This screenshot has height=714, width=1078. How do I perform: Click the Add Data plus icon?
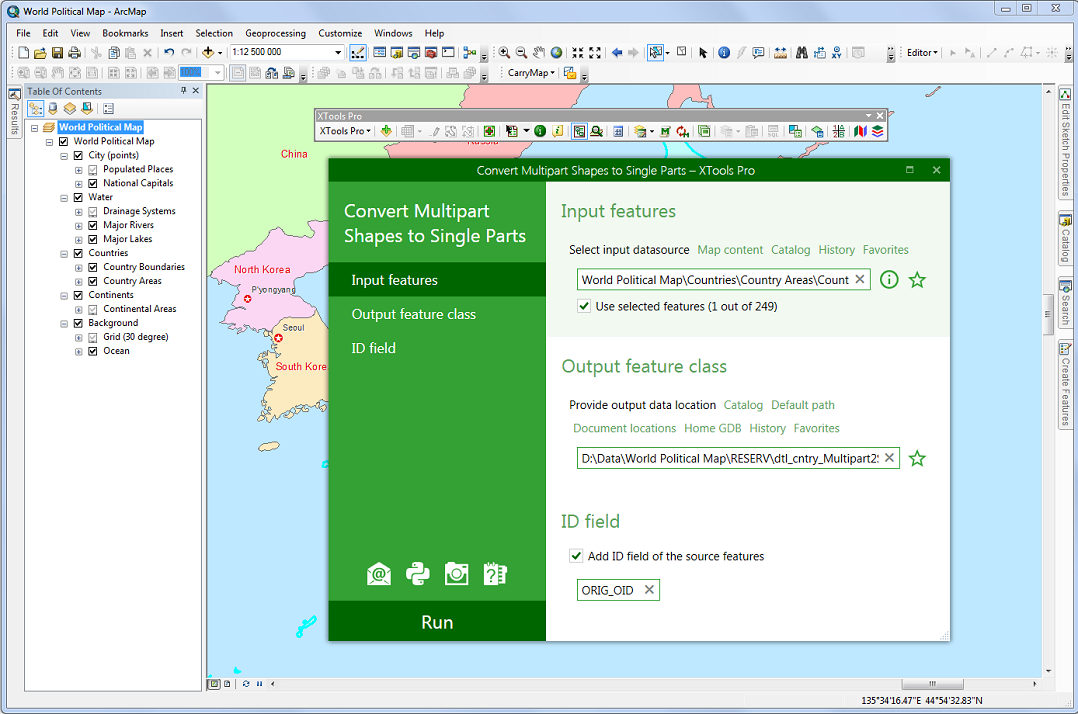tap(208, 53)
